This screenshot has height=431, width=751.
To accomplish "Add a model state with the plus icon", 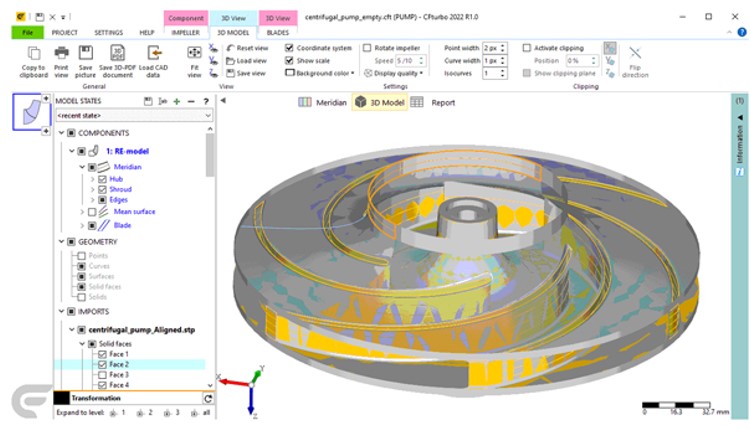I will tap(176, 101).
